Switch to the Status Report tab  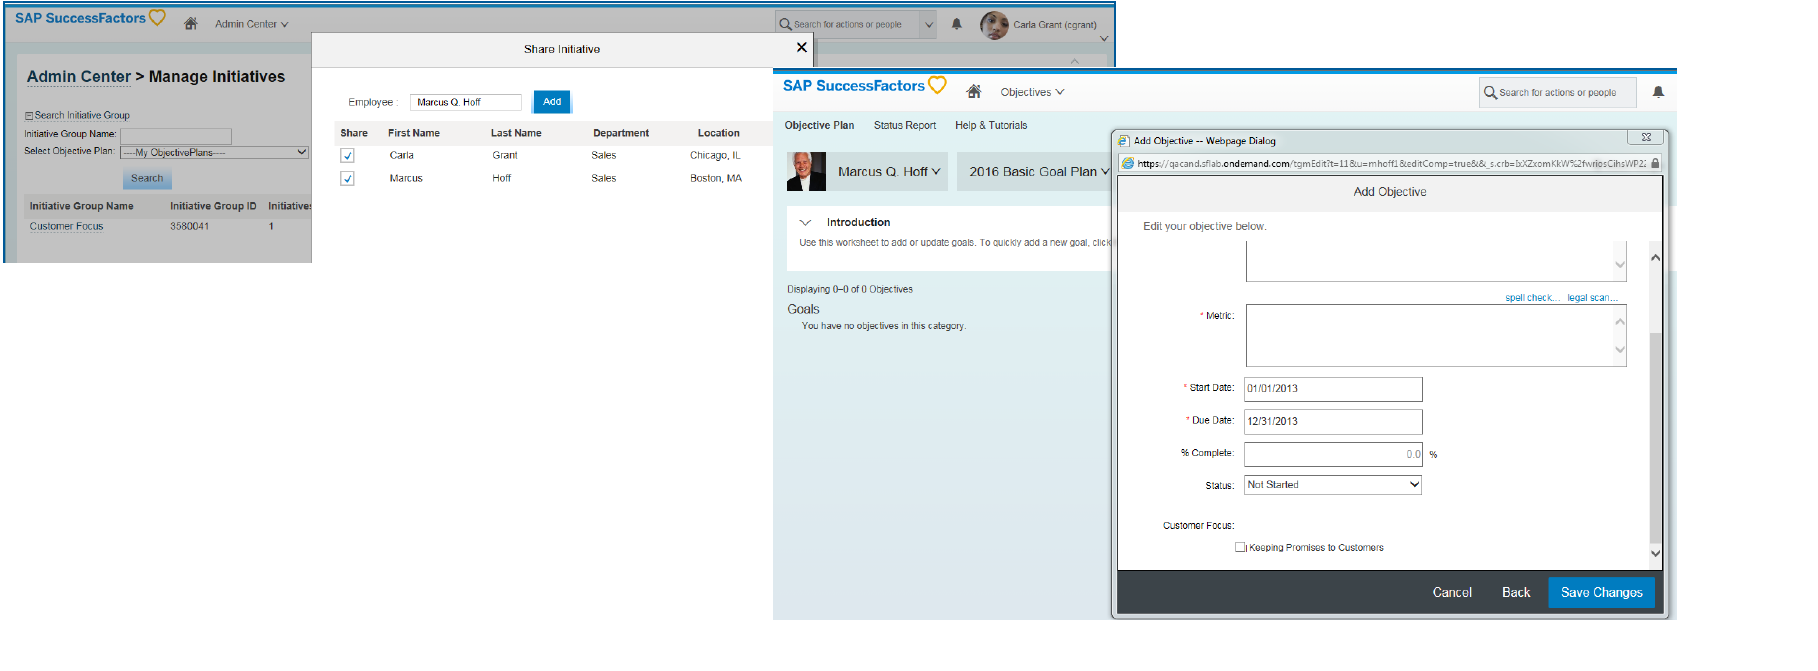pyautogui.click(x=905, y=125)
